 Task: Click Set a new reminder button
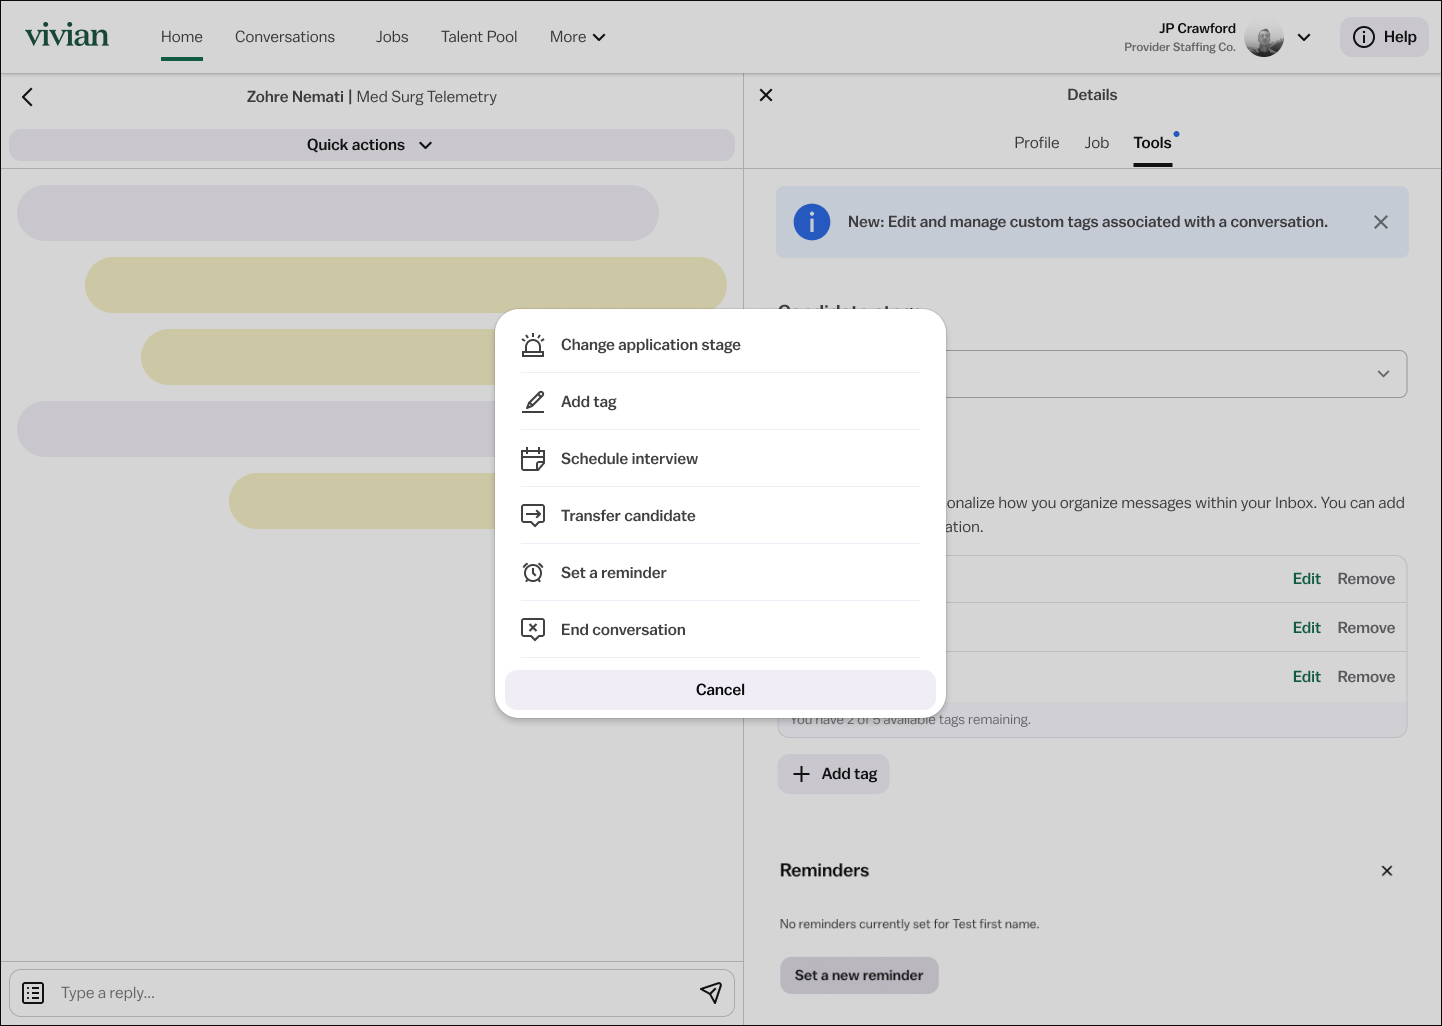(859, 975)
